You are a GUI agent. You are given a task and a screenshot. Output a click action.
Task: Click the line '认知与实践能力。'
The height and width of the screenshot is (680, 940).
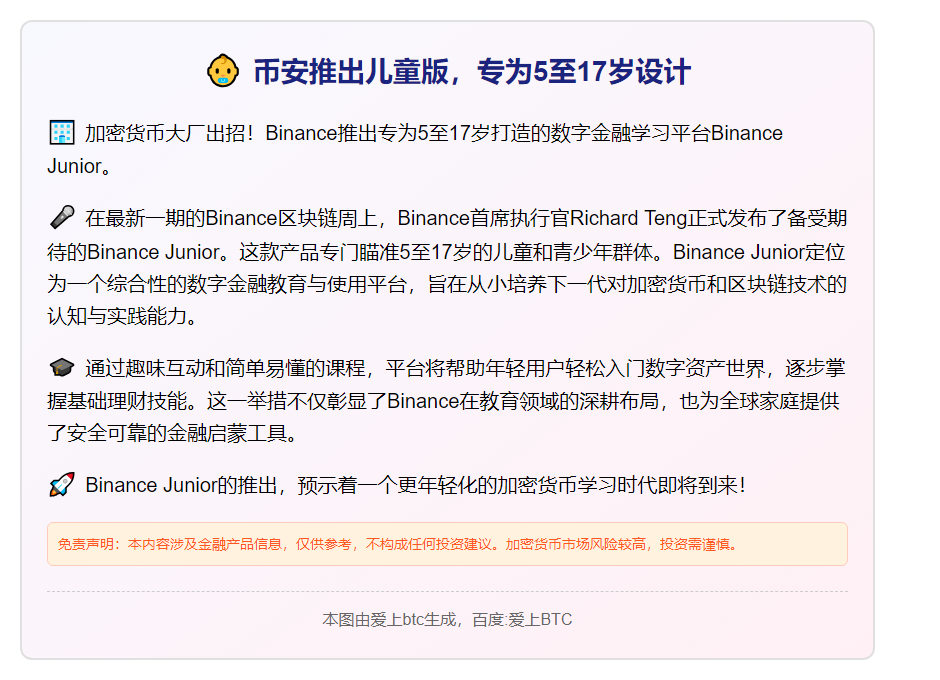click(122, 316)
